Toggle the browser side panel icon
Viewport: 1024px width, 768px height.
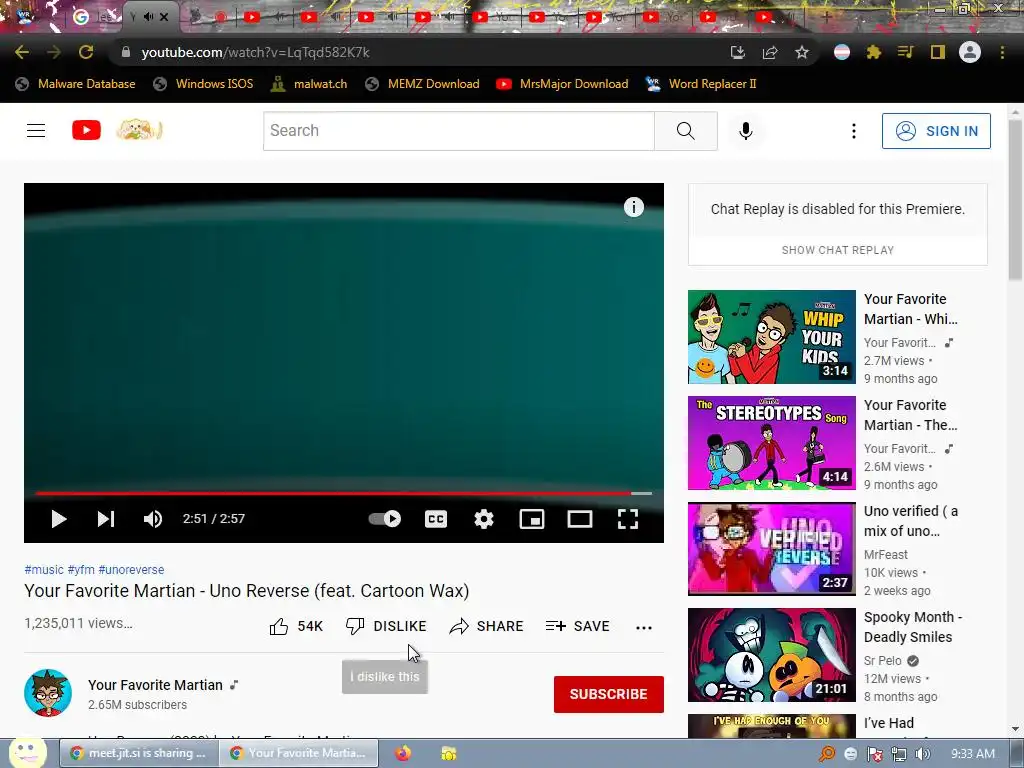(938, 52)
